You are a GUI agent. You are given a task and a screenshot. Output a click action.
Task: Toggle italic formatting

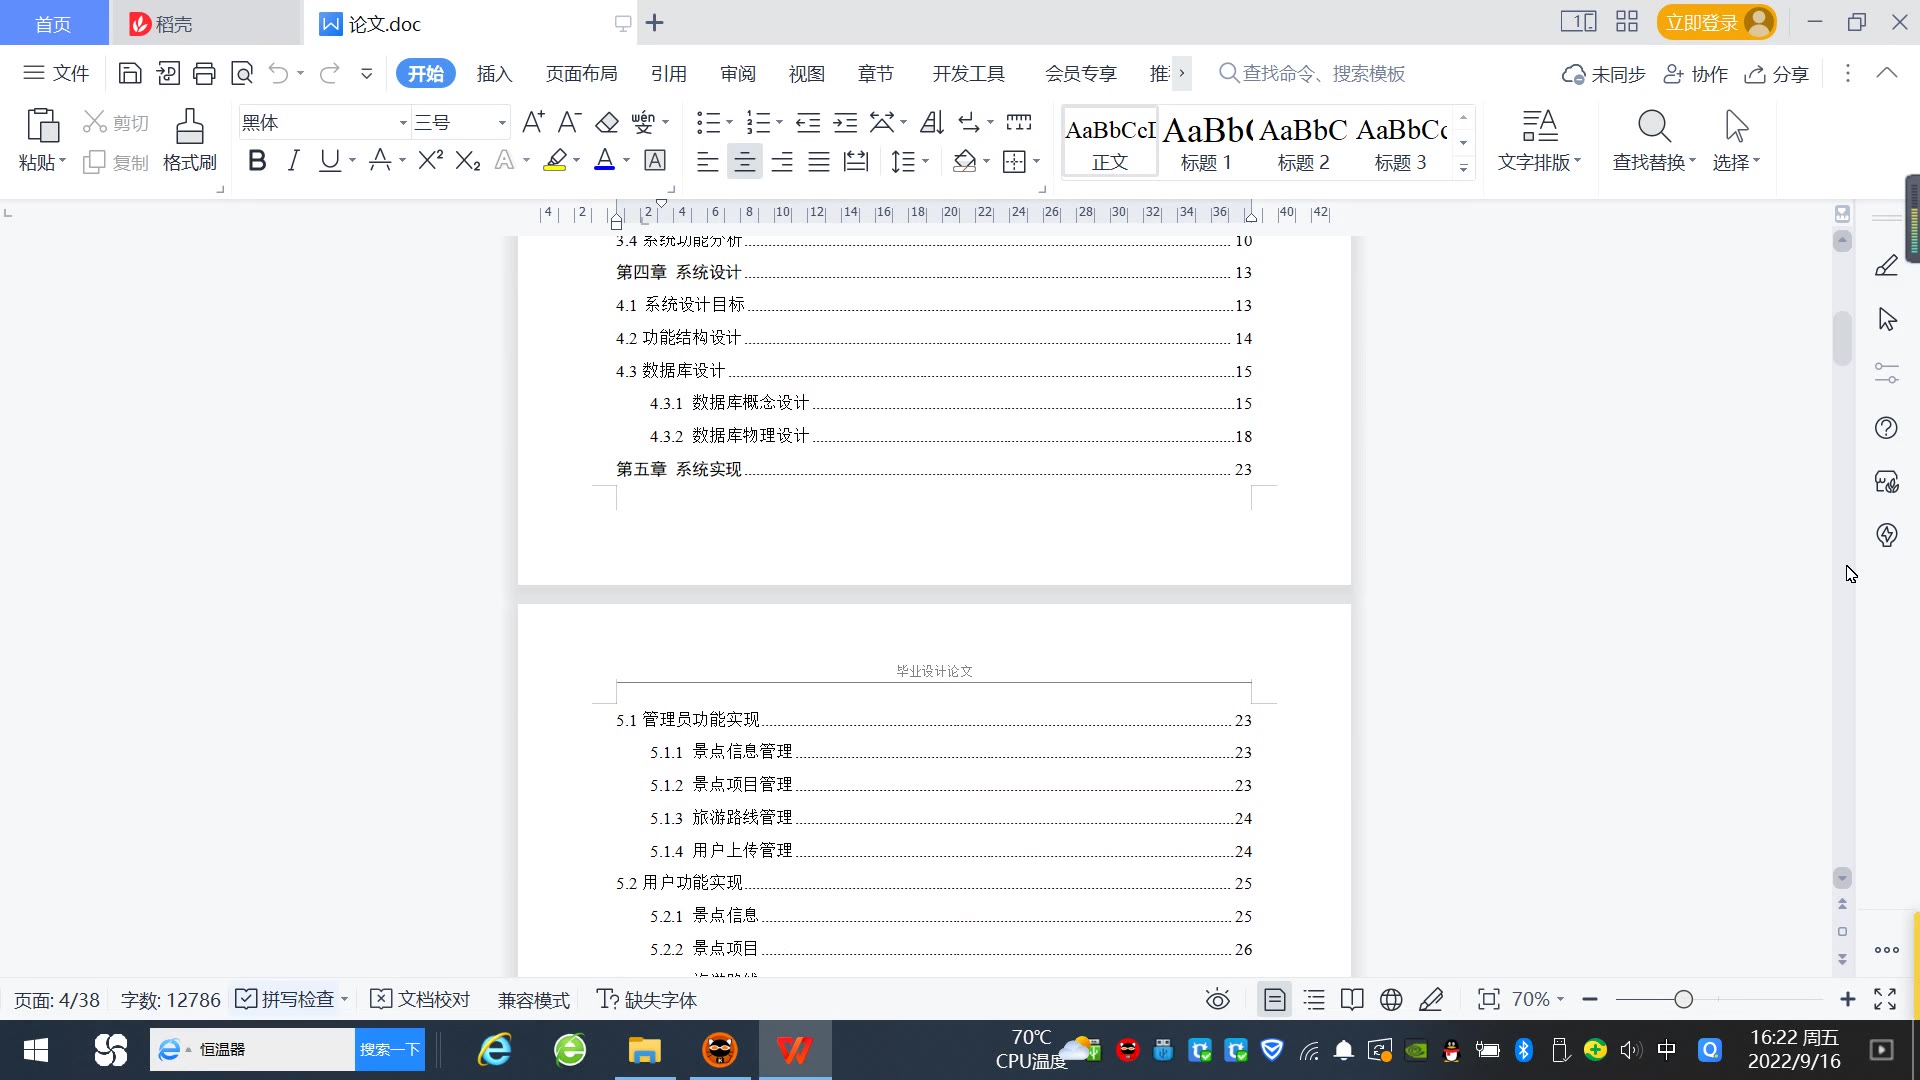293,161
